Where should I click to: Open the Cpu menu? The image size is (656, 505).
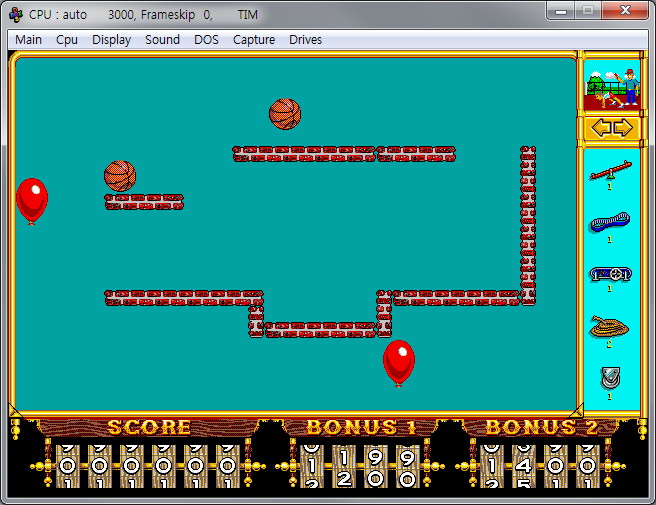pyautogui.click(x=67, y=40)
